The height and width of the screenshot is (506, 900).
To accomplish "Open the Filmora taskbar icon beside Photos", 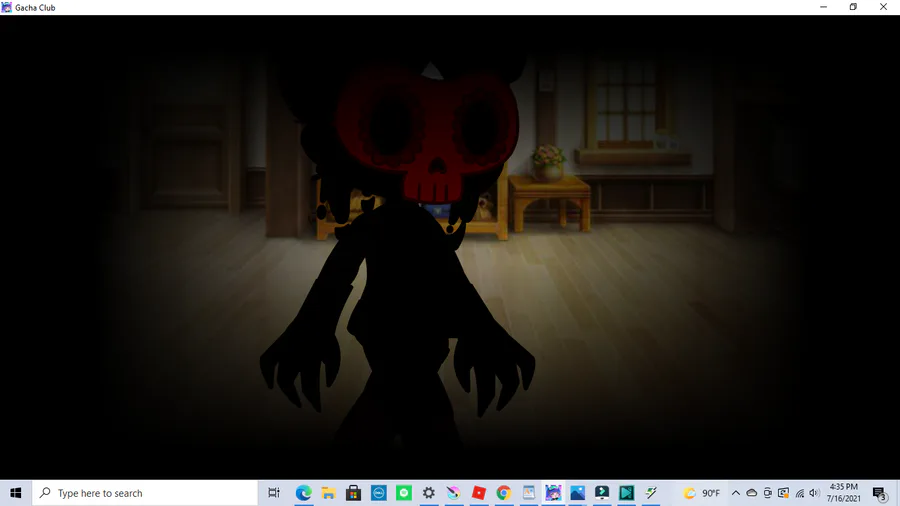I will [x=602, y=493].
